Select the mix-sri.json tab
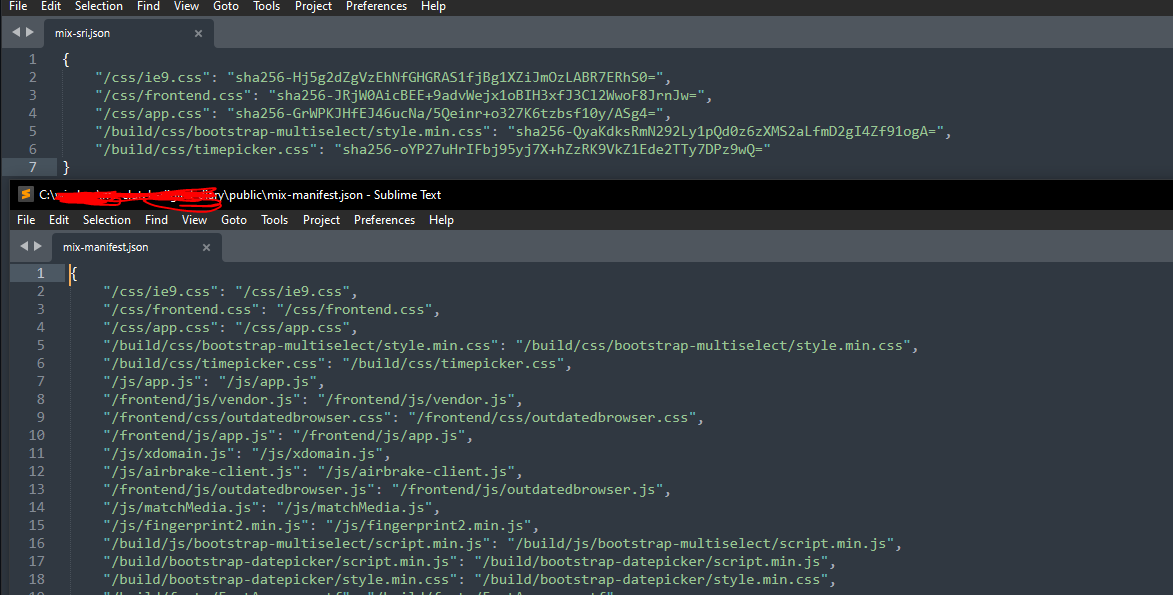1173x595 pixels. [85, 32]
